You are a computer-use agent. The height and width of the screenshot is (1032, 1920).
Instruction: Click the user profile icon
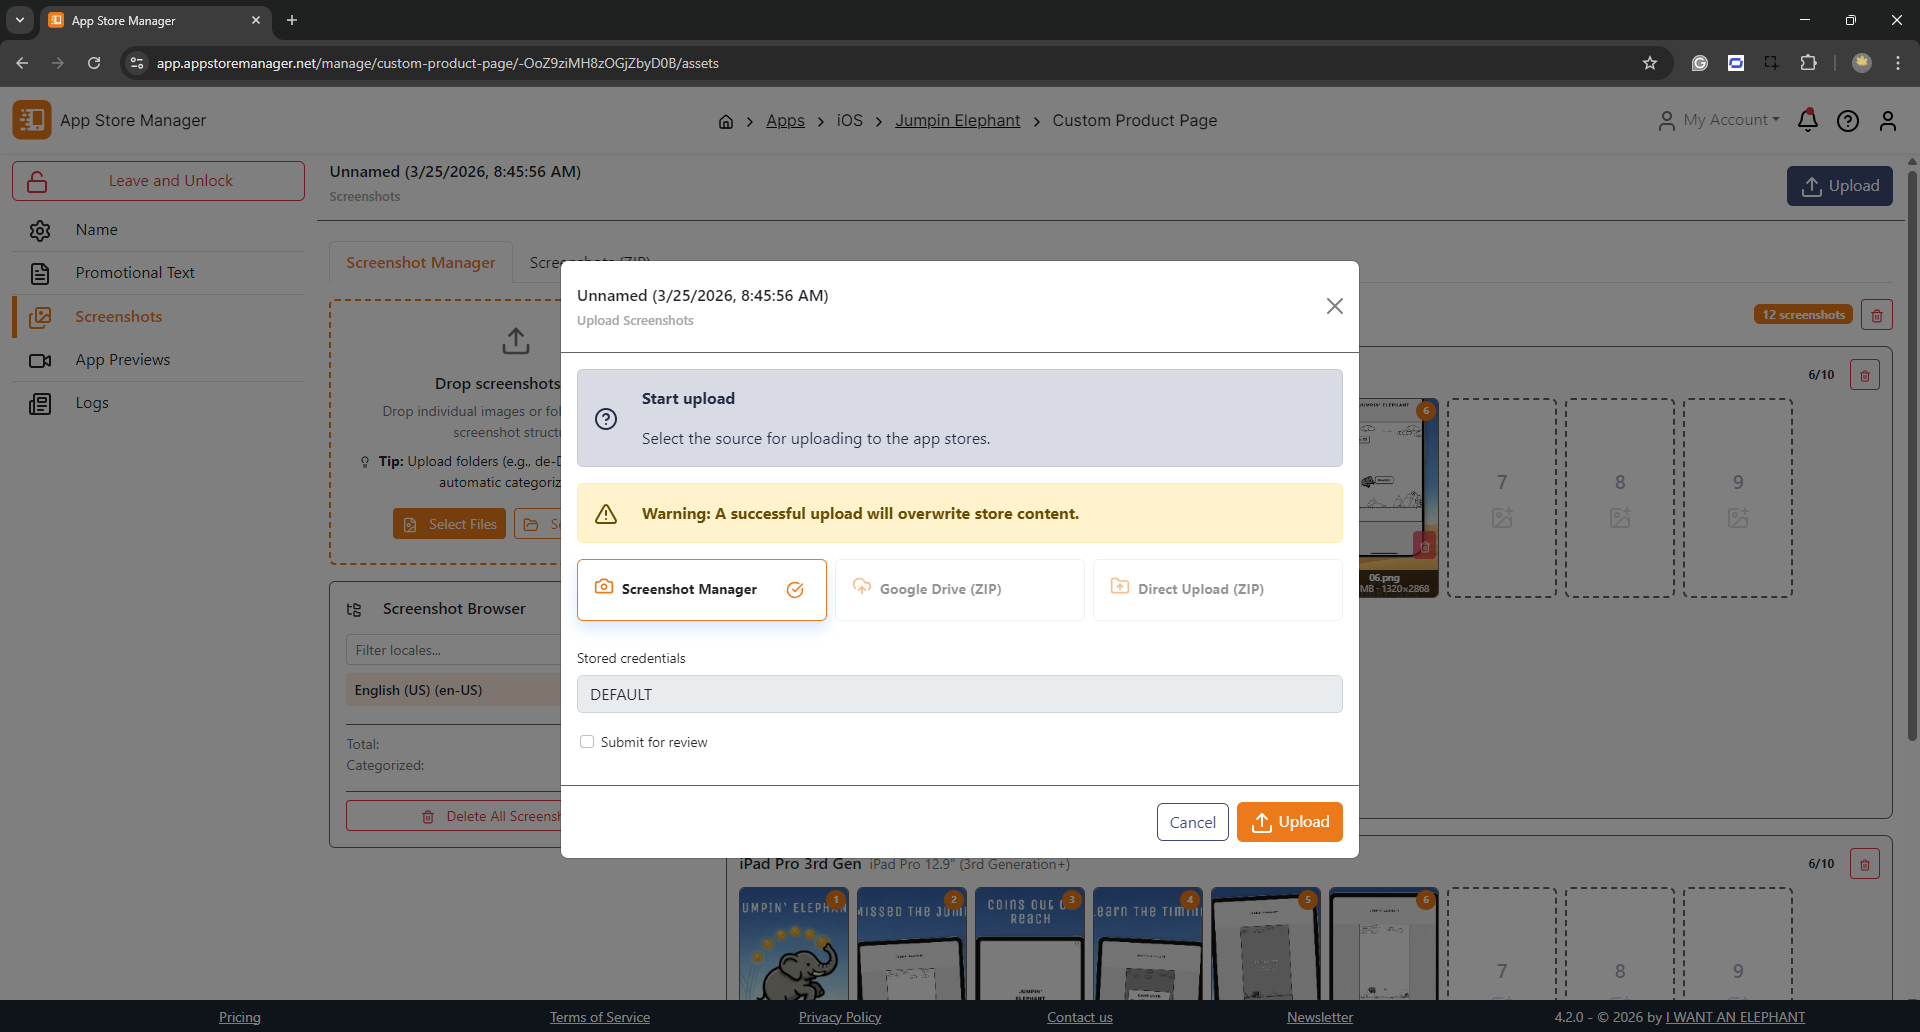tap(1887, 121)
